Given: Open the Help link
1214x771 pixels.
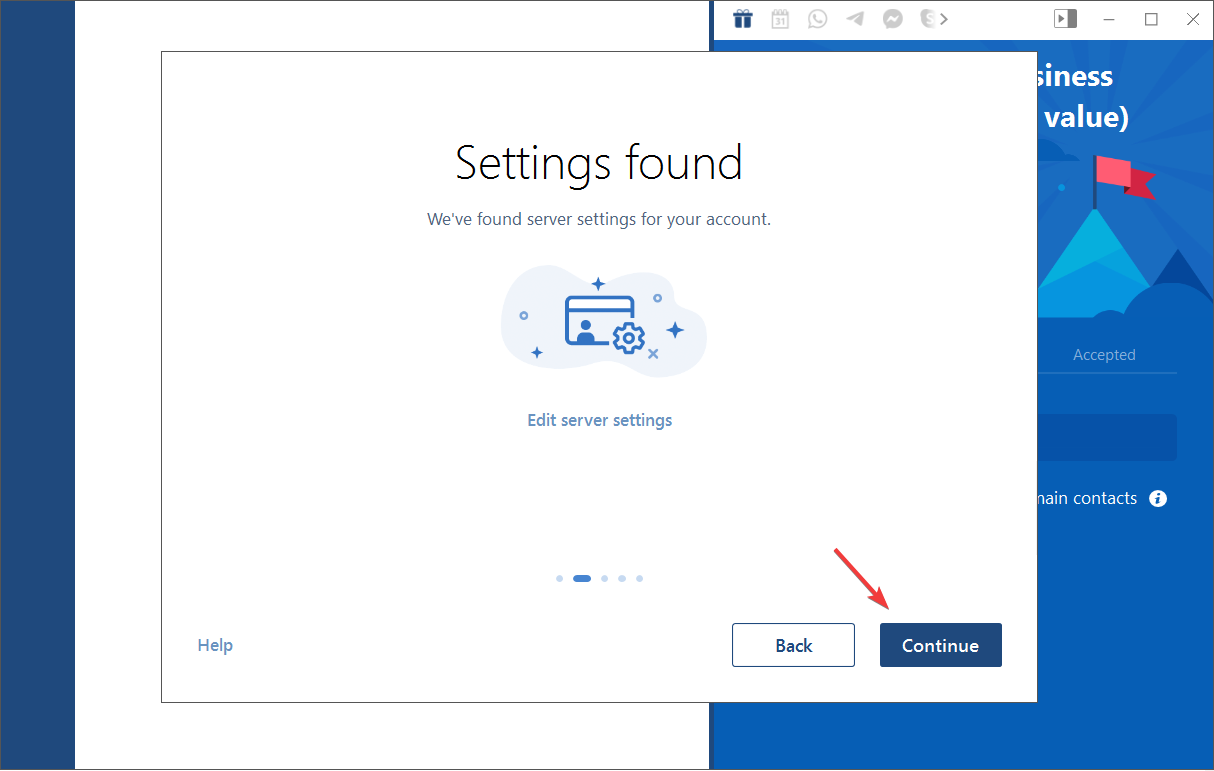Looking at the screenshot, I should 215,645.
